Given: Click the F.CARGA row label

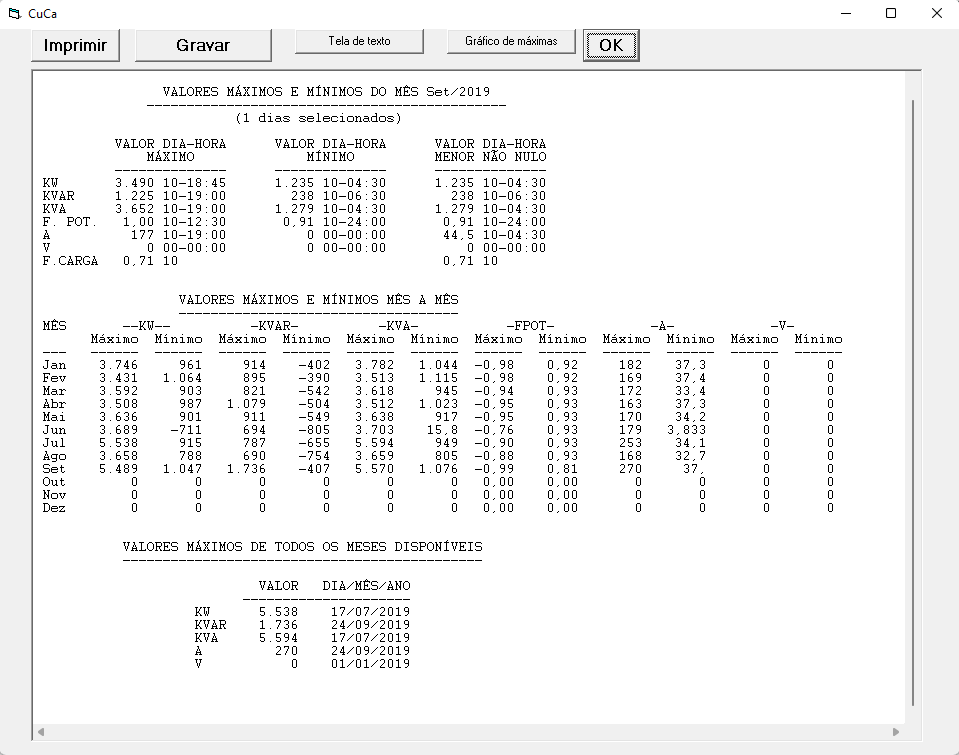Looking at the screenshot, I should click(x=70, y=261).
